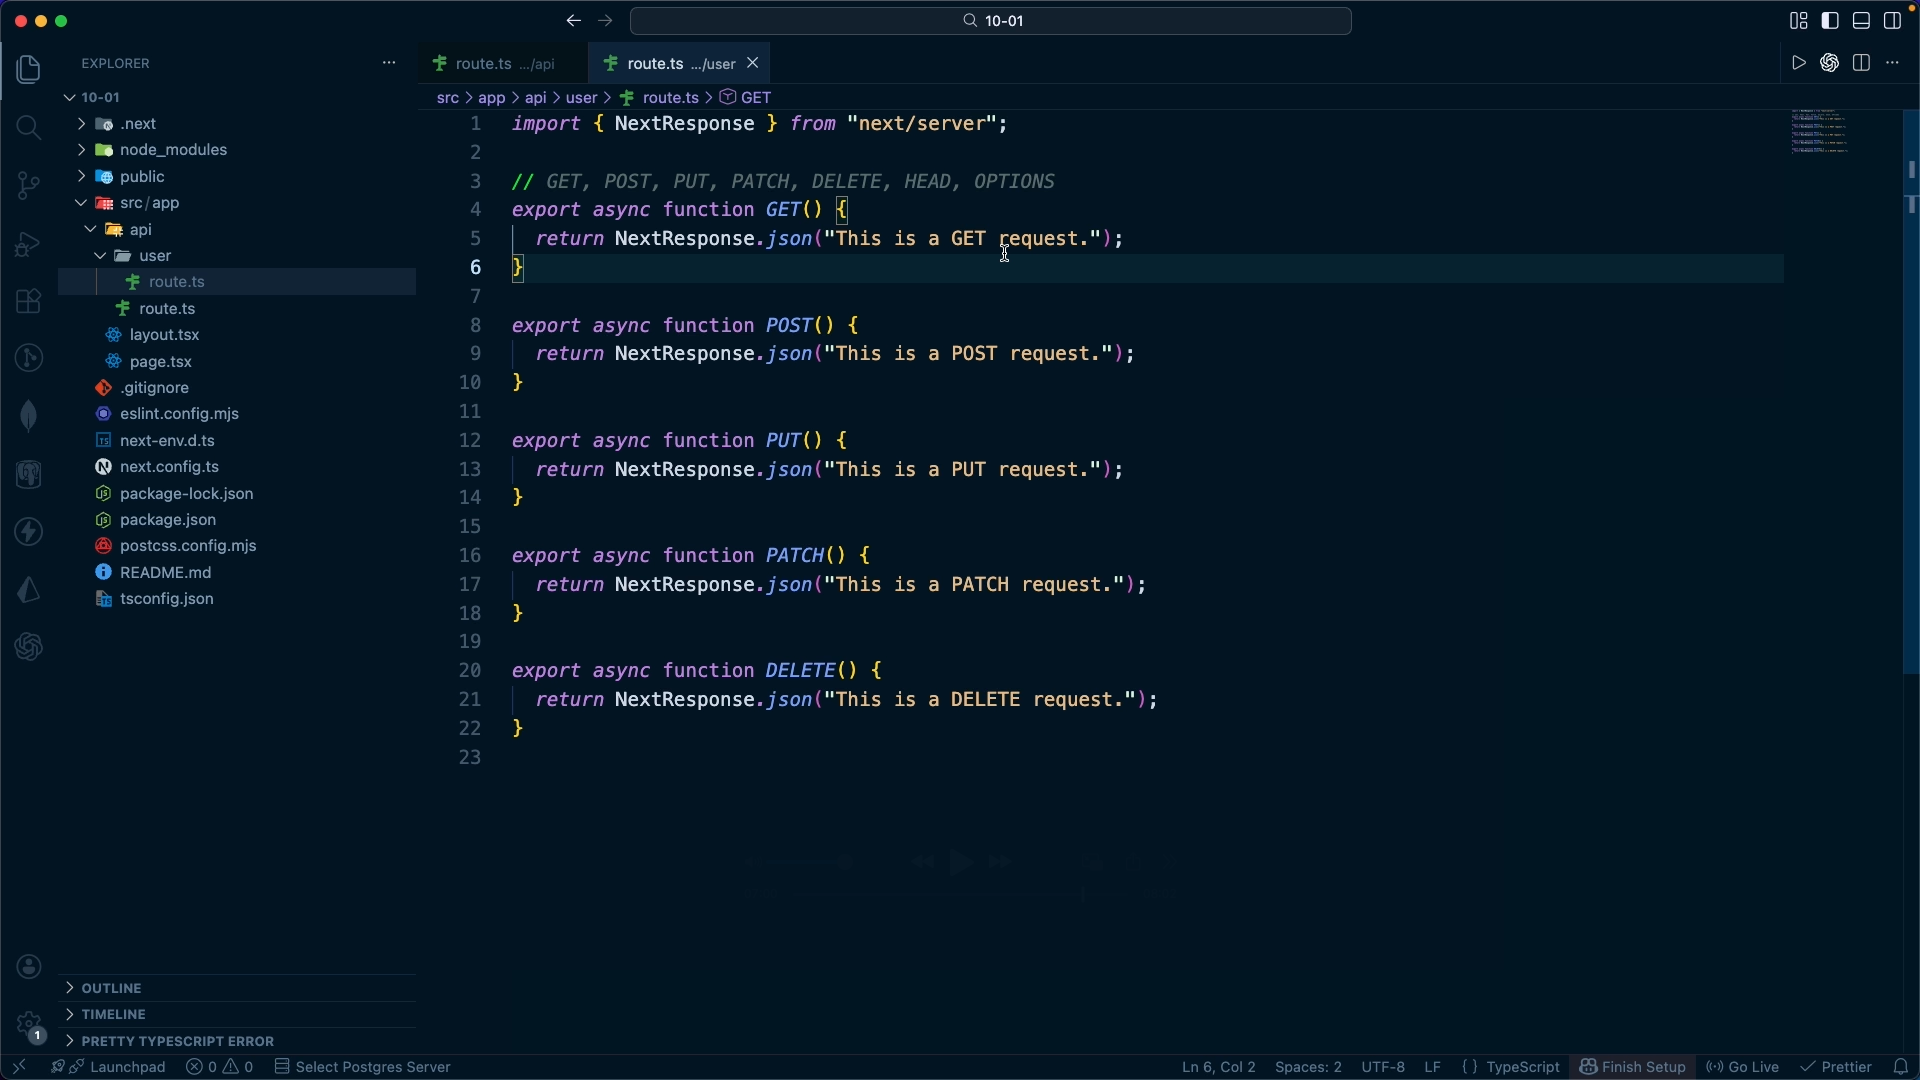This screenshot has height=1080, width=1920.
Task: Collapse the user folder
Action: pos(155,256)
